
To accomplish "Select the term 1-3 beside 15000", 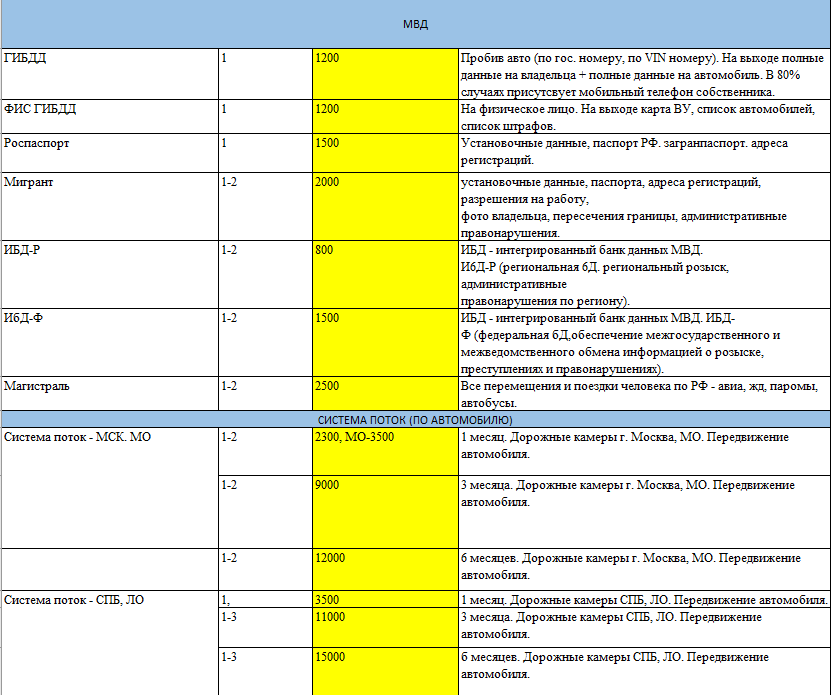I will pyautogui.click(x=266, y=671).
